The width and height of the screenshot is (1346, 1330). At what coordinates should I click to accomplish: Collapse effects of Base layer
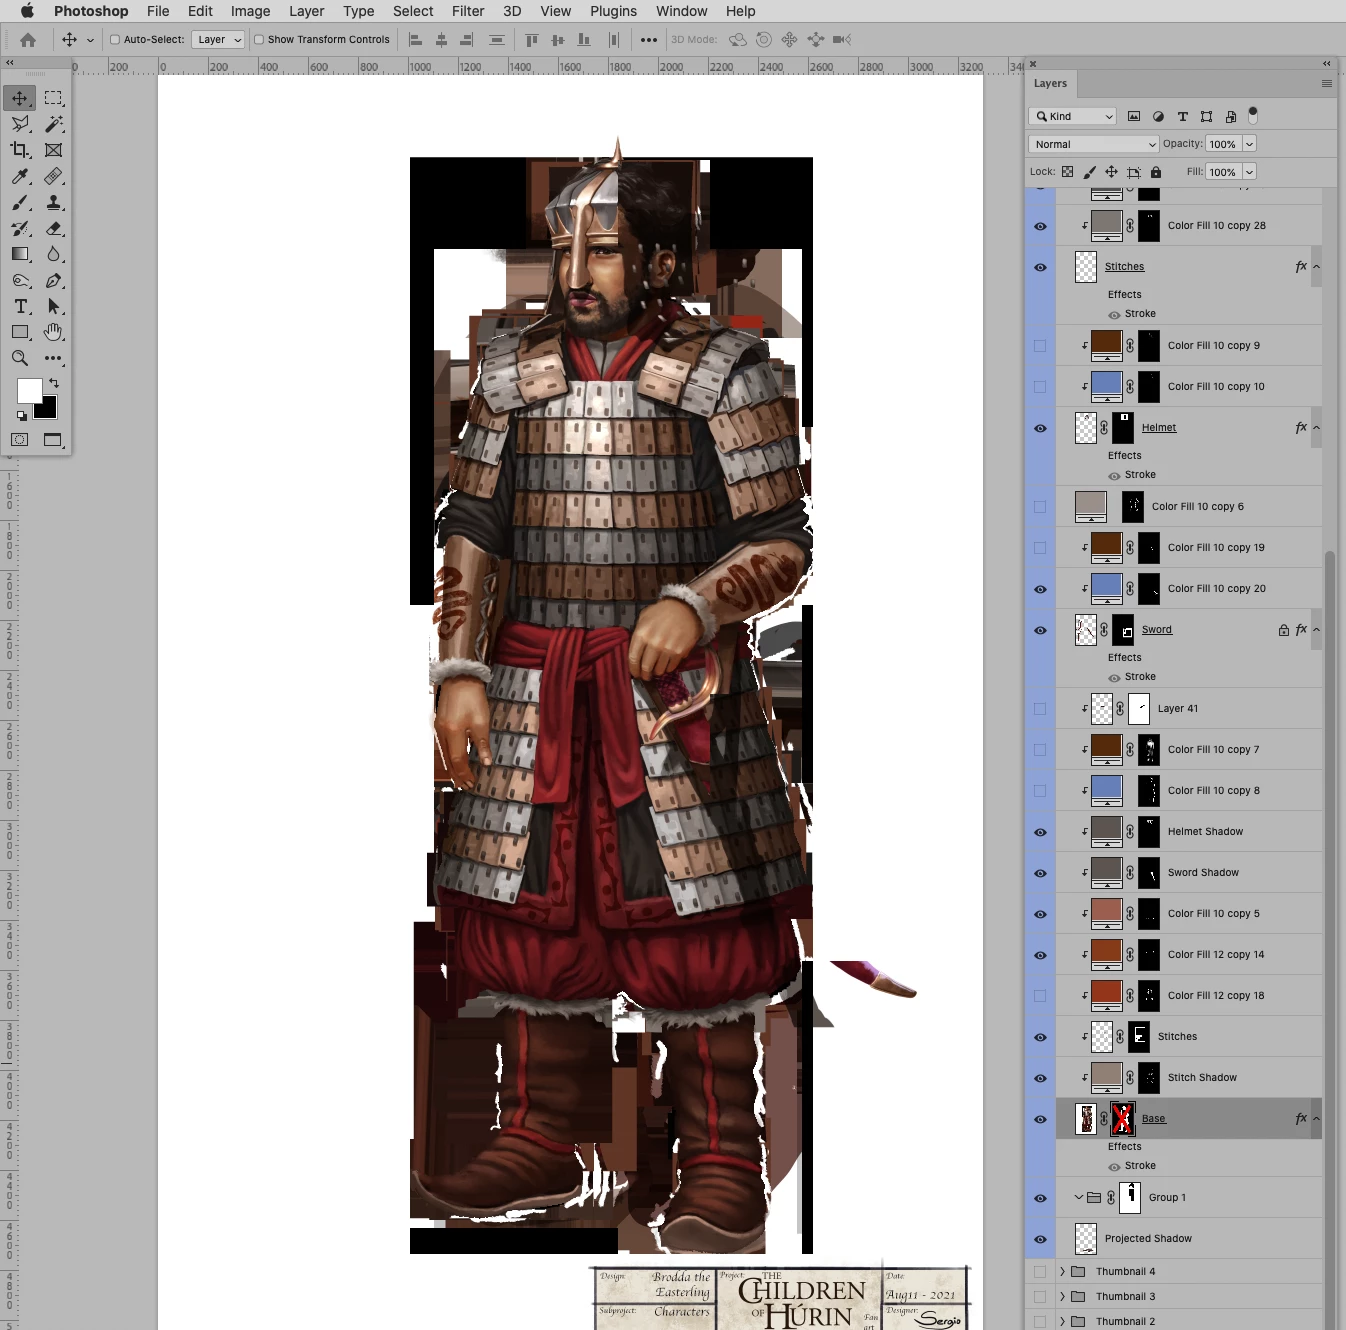(x=1316, y=1119)
